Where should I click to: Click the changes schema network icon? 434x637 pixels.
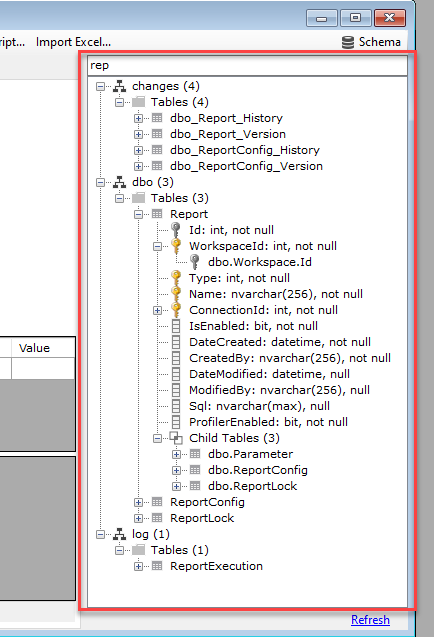pos(119,86)
